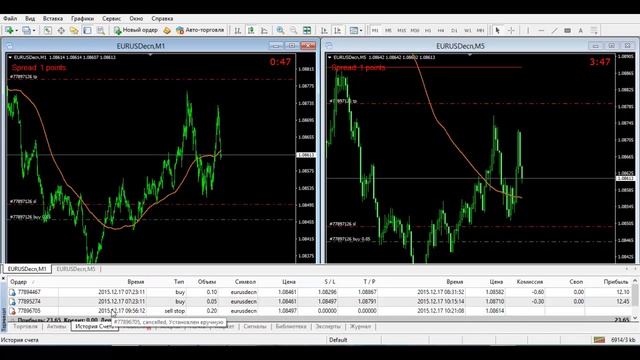Click the history table scroll down arrow

click(635, 318)
